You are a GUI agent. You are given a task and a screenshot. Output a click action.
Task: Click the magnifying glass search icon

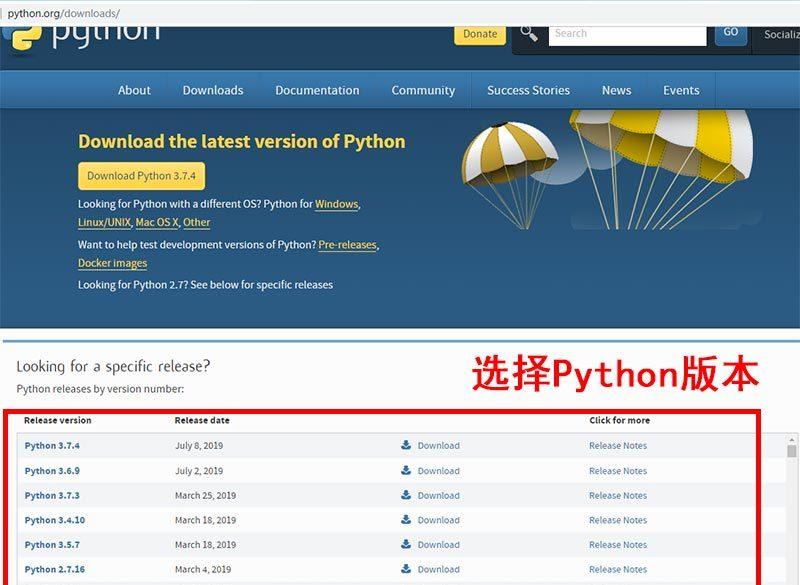pos(529,34)
